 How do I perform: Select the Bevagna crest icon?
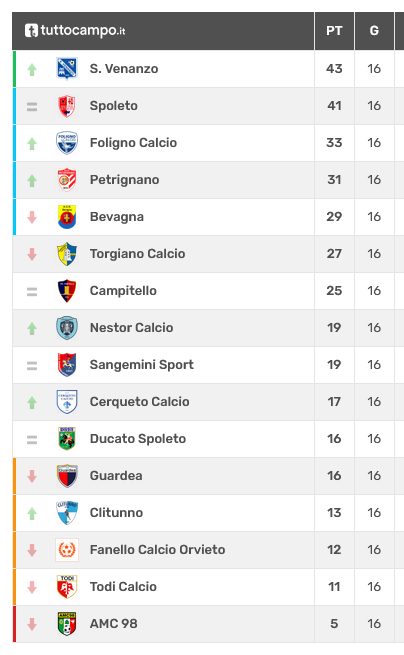point(67,217)
